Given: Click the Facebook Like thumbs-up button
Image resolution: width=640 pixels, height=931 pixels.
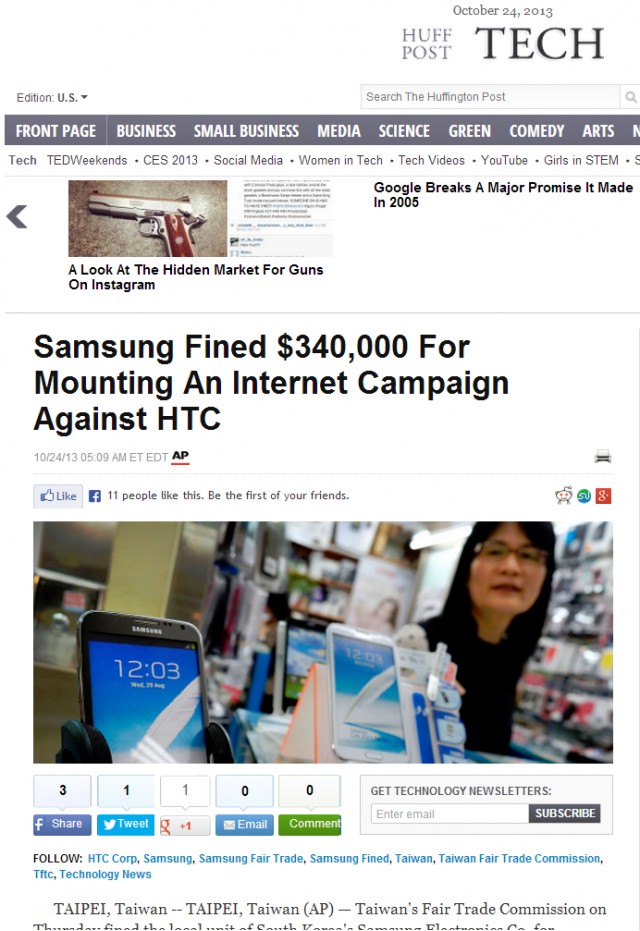Looking at the screenshot, I should (58, 496).
